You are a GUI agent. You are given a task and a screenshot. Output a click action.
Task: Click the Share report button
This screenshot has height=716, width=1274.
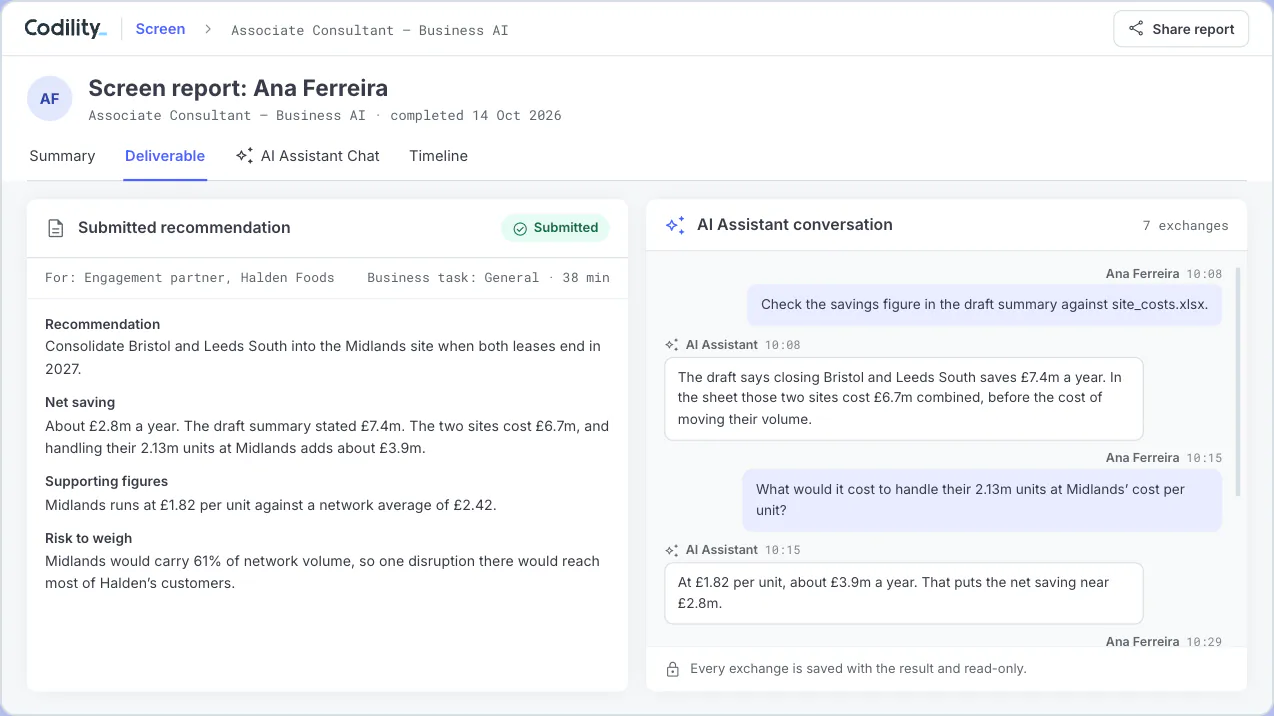coord(1181,29)
